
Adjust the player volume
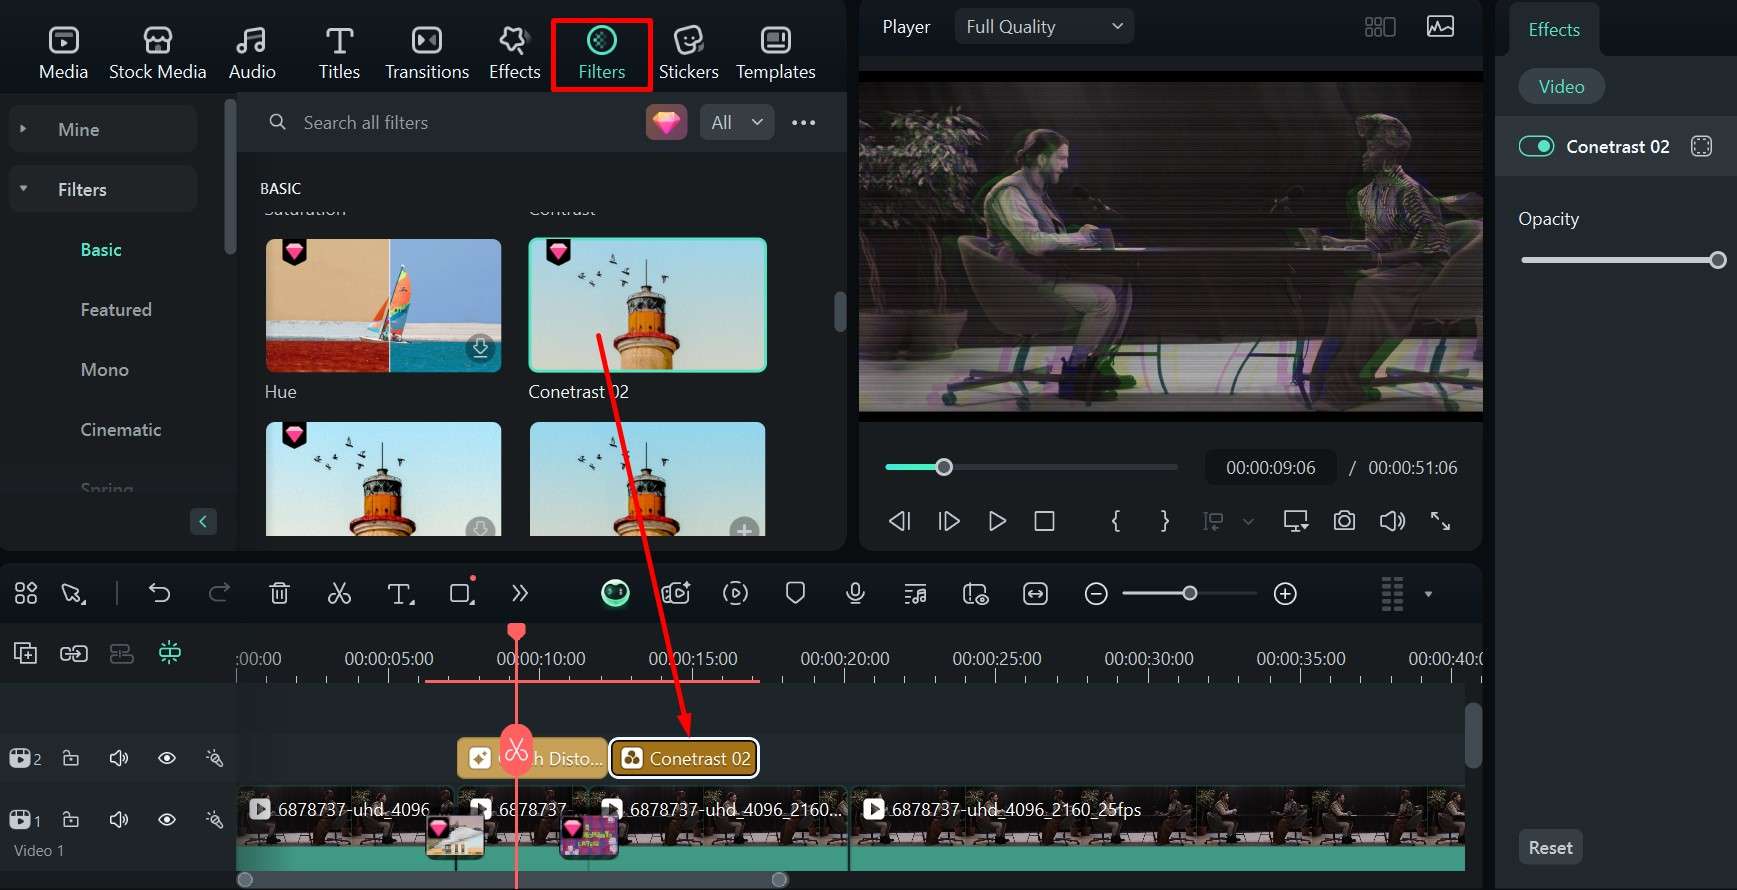1392,521
